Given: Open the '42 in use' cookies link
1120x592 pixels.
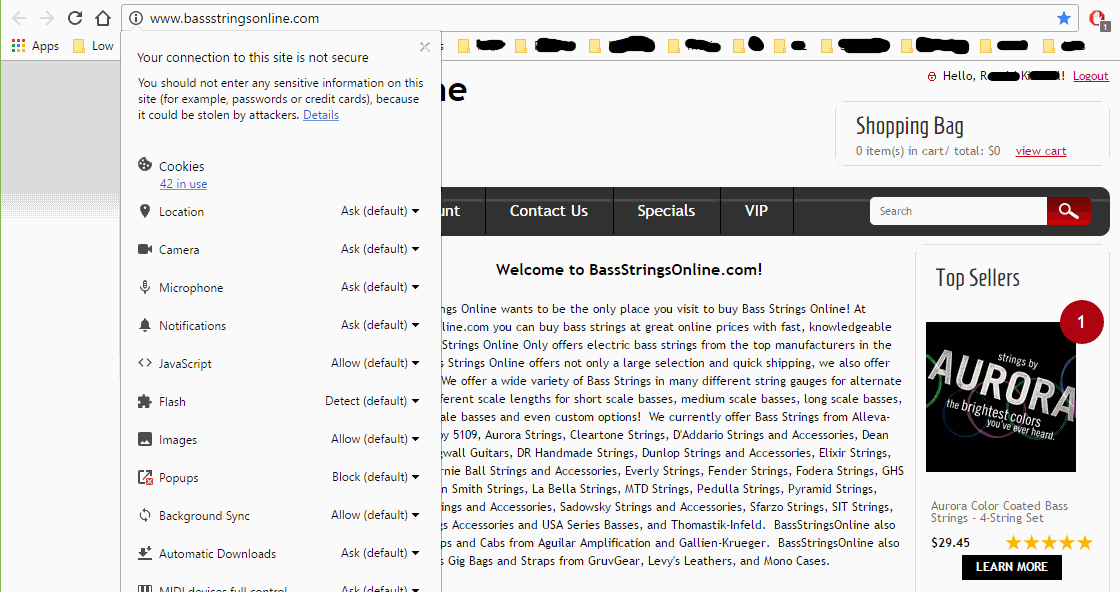Looking at the screenshot, I should coord(184,184).
